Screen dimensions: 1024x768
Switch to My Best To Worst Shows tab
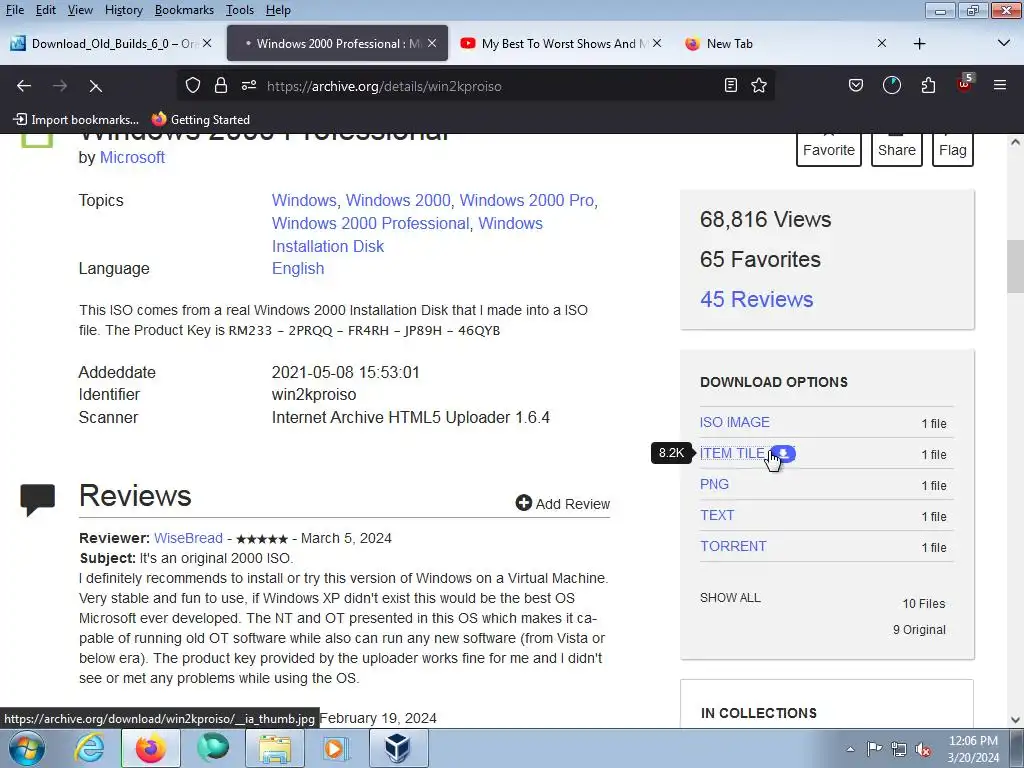coord(560,44)
